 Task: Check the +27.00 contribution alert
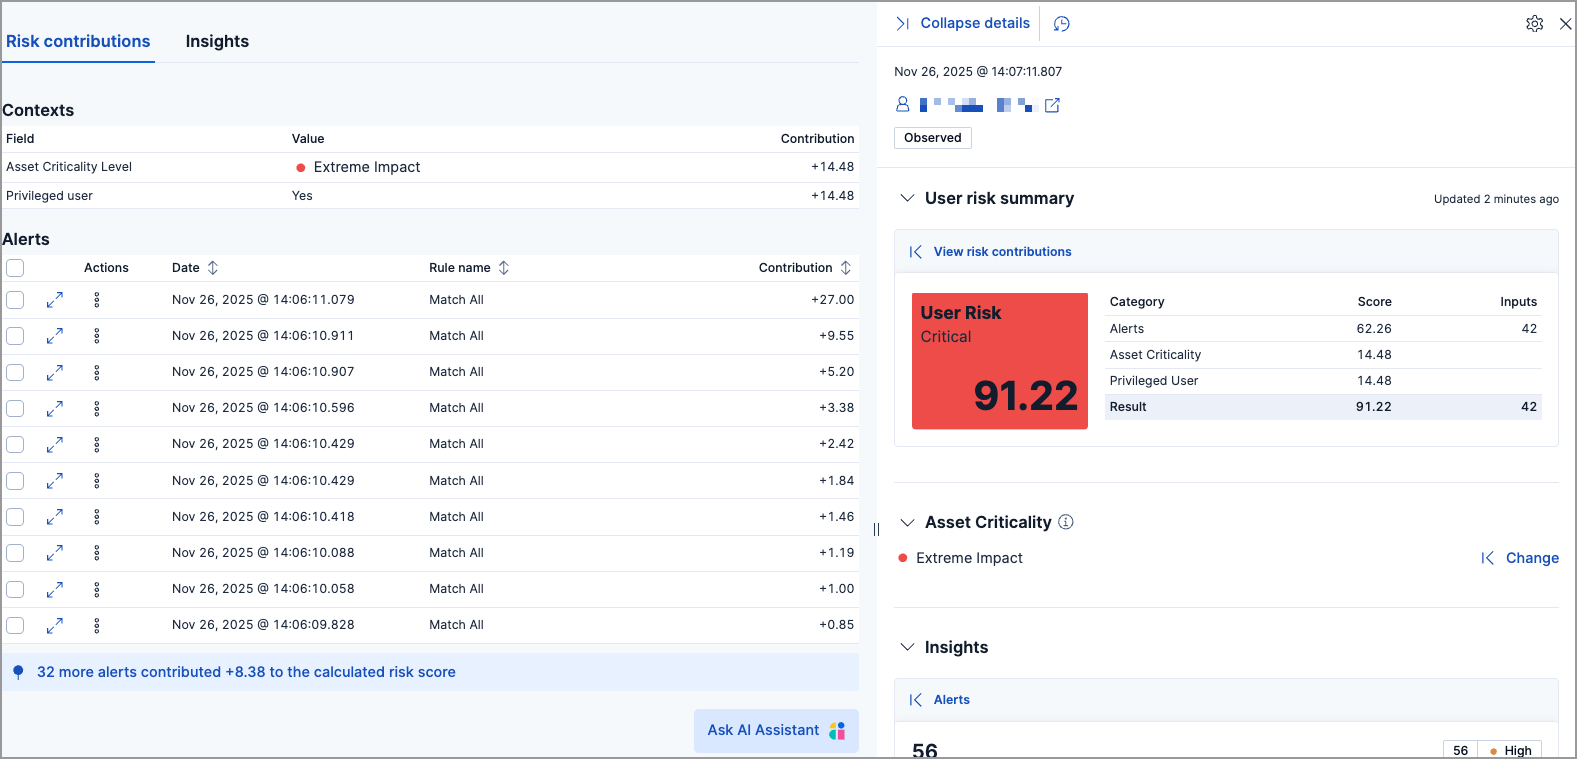point(15,300)
